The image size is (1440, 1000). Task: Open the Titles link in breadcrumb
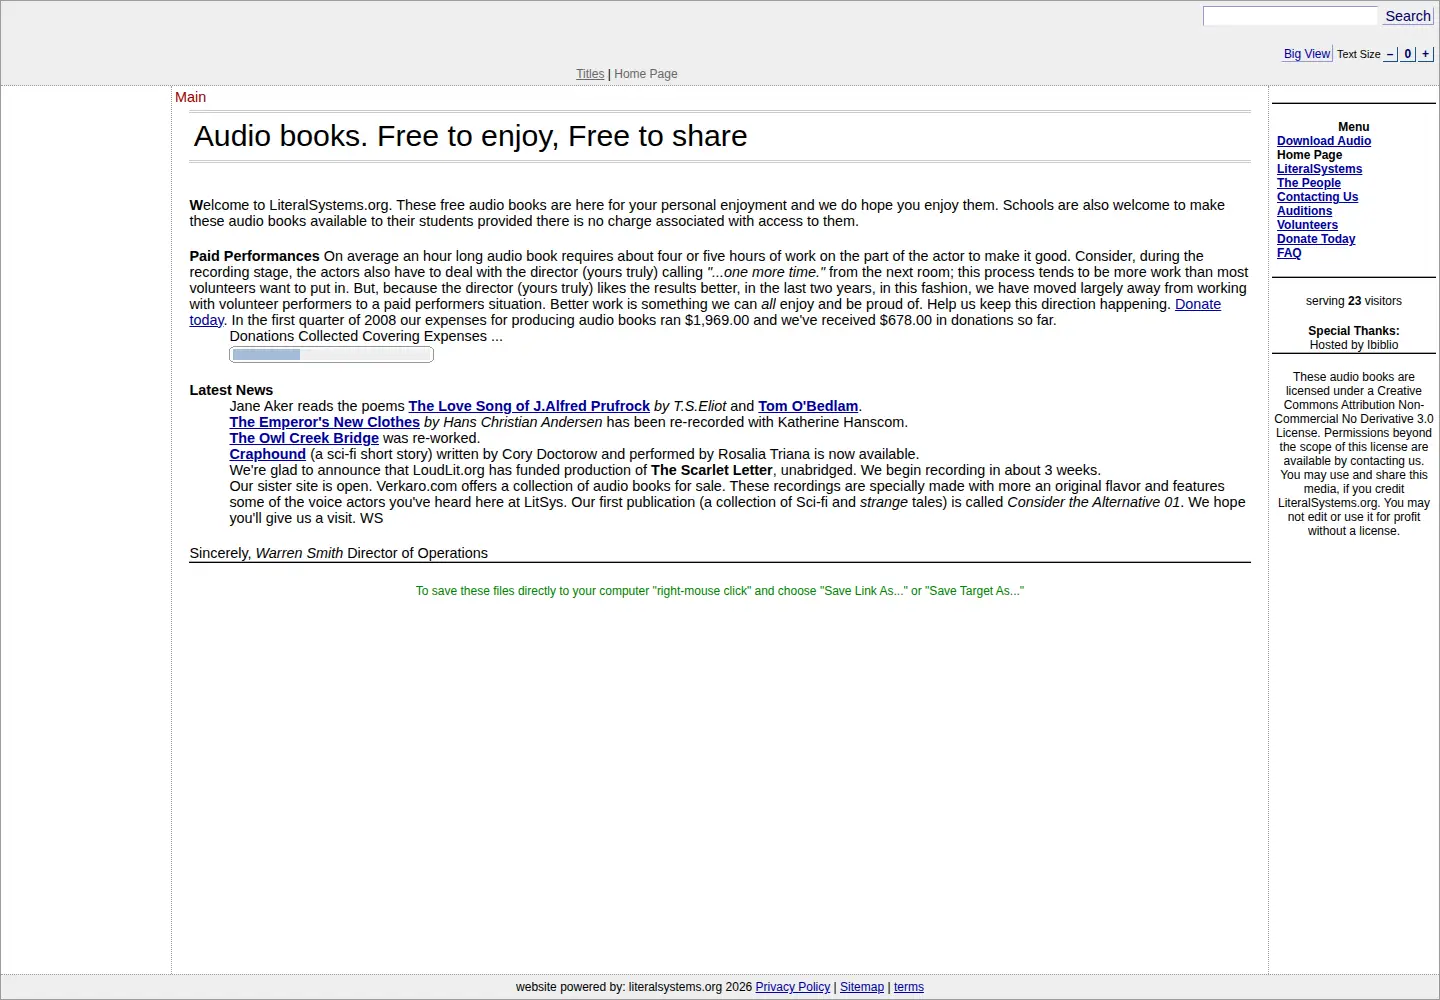point(590,74)
